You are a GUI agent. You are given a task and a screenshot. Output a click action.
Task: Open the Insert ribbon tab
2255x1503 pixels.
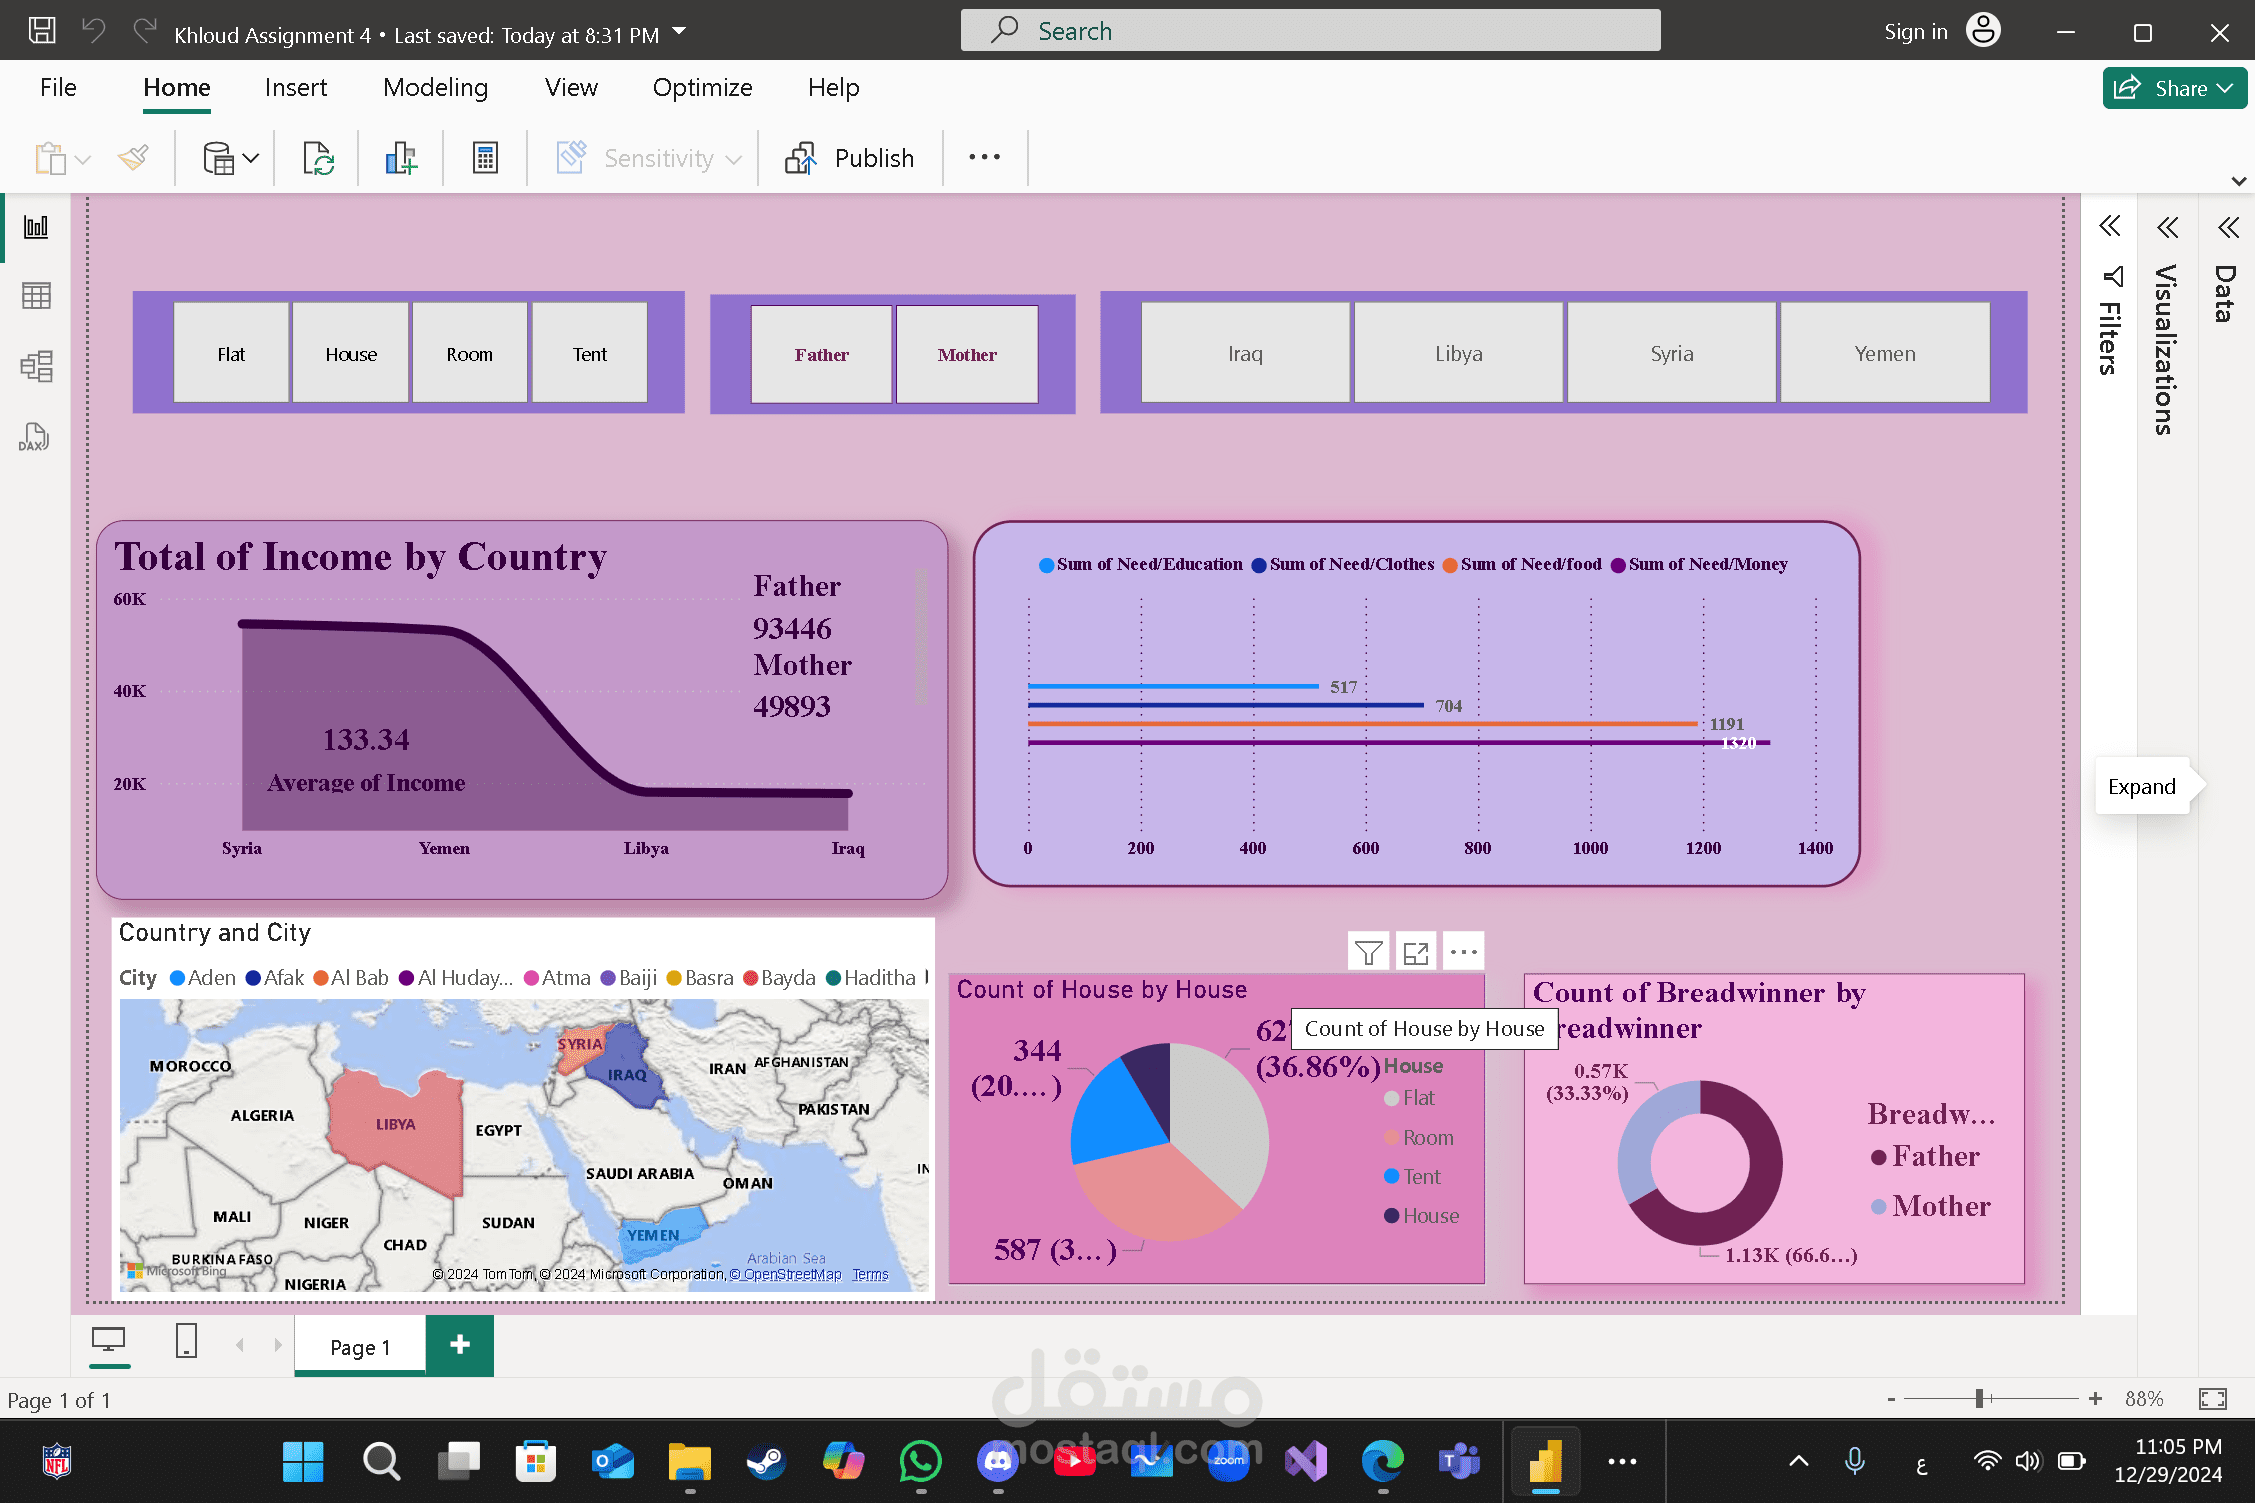296,88
